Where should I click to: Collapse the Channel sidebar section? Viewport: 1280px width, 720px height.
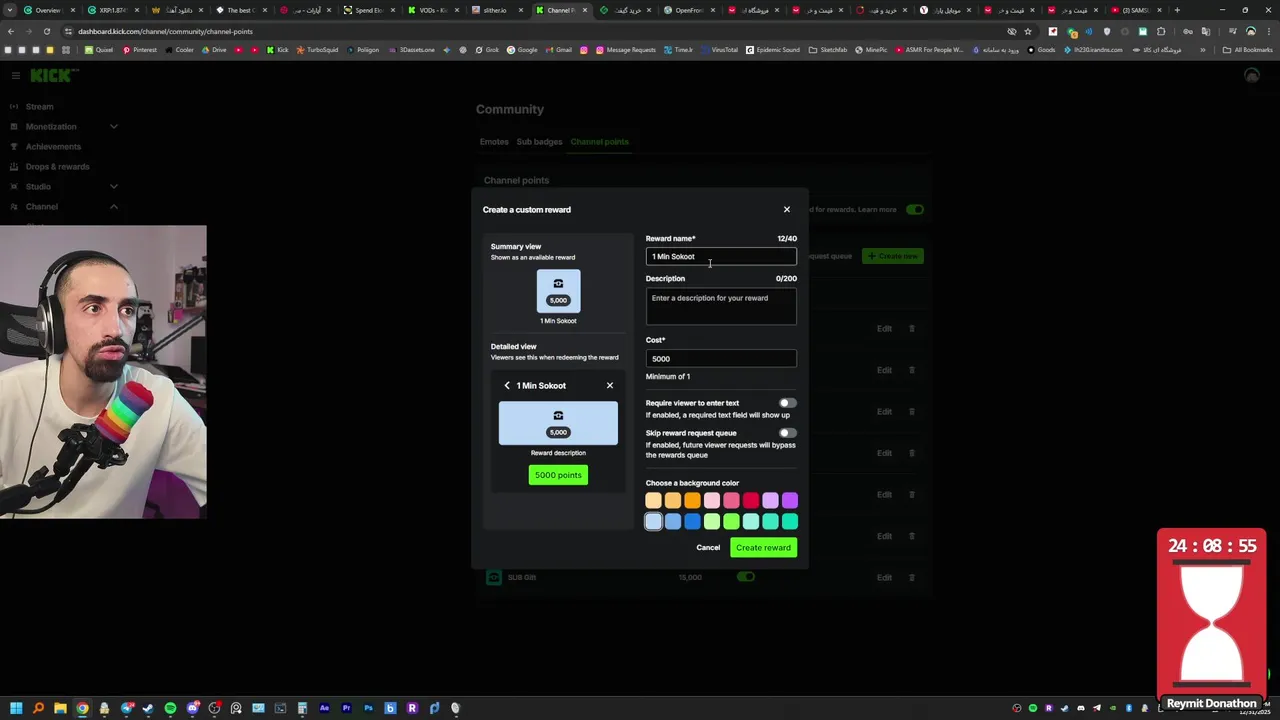114,207
